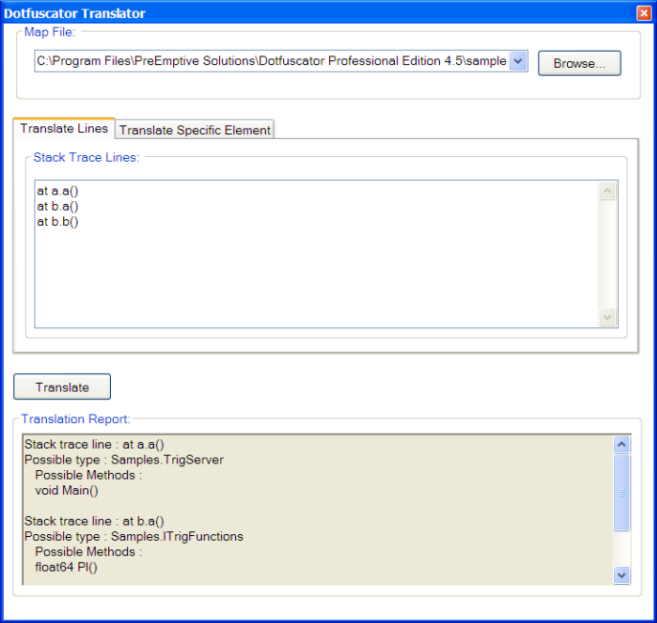Click the 'void Main()' report line

click(x=67, y=490)
